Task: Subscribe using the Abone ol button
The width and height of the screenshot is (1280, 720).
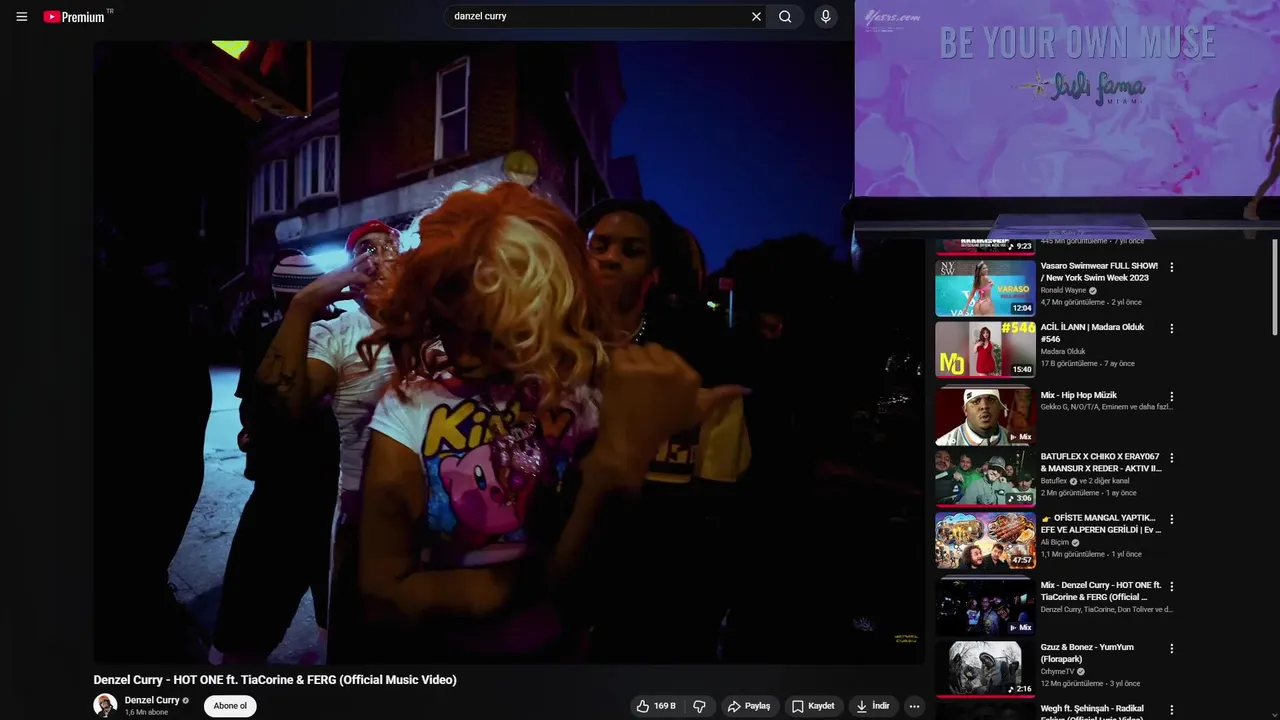Action: (x=230, y=706)
